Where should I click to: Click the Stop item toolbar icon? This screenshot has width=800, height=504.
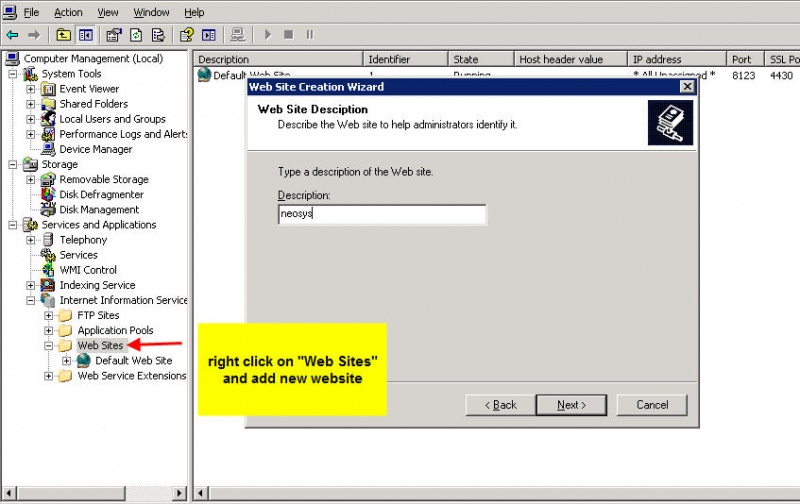[288, 35]
